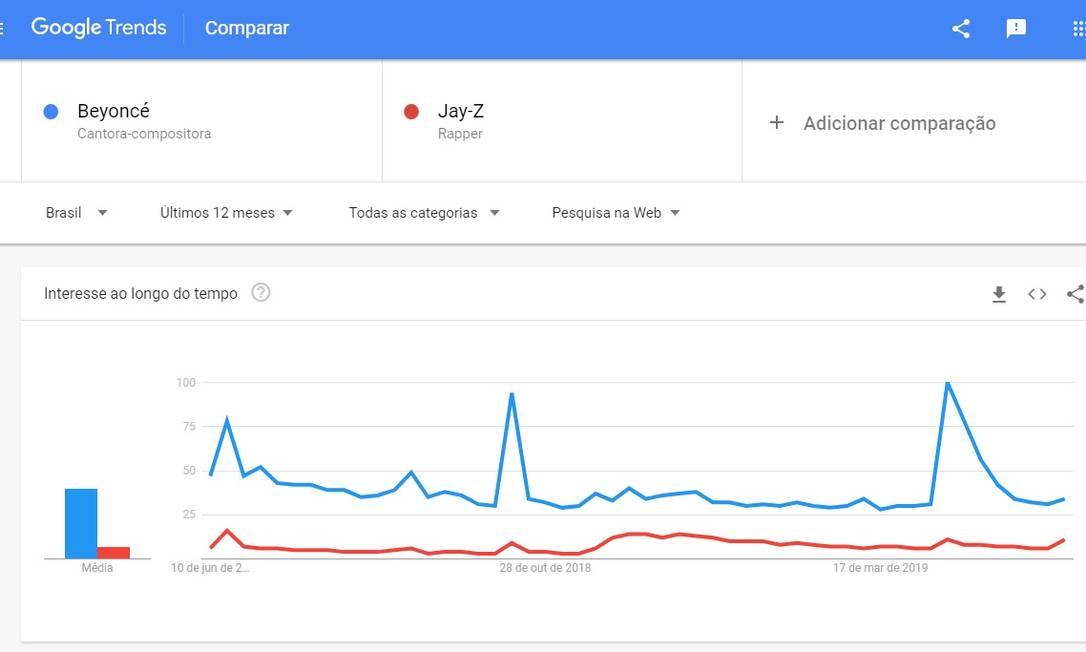The image size is (1086, 652).
Task: Click the embed code icon
Action: (1037, 294)
